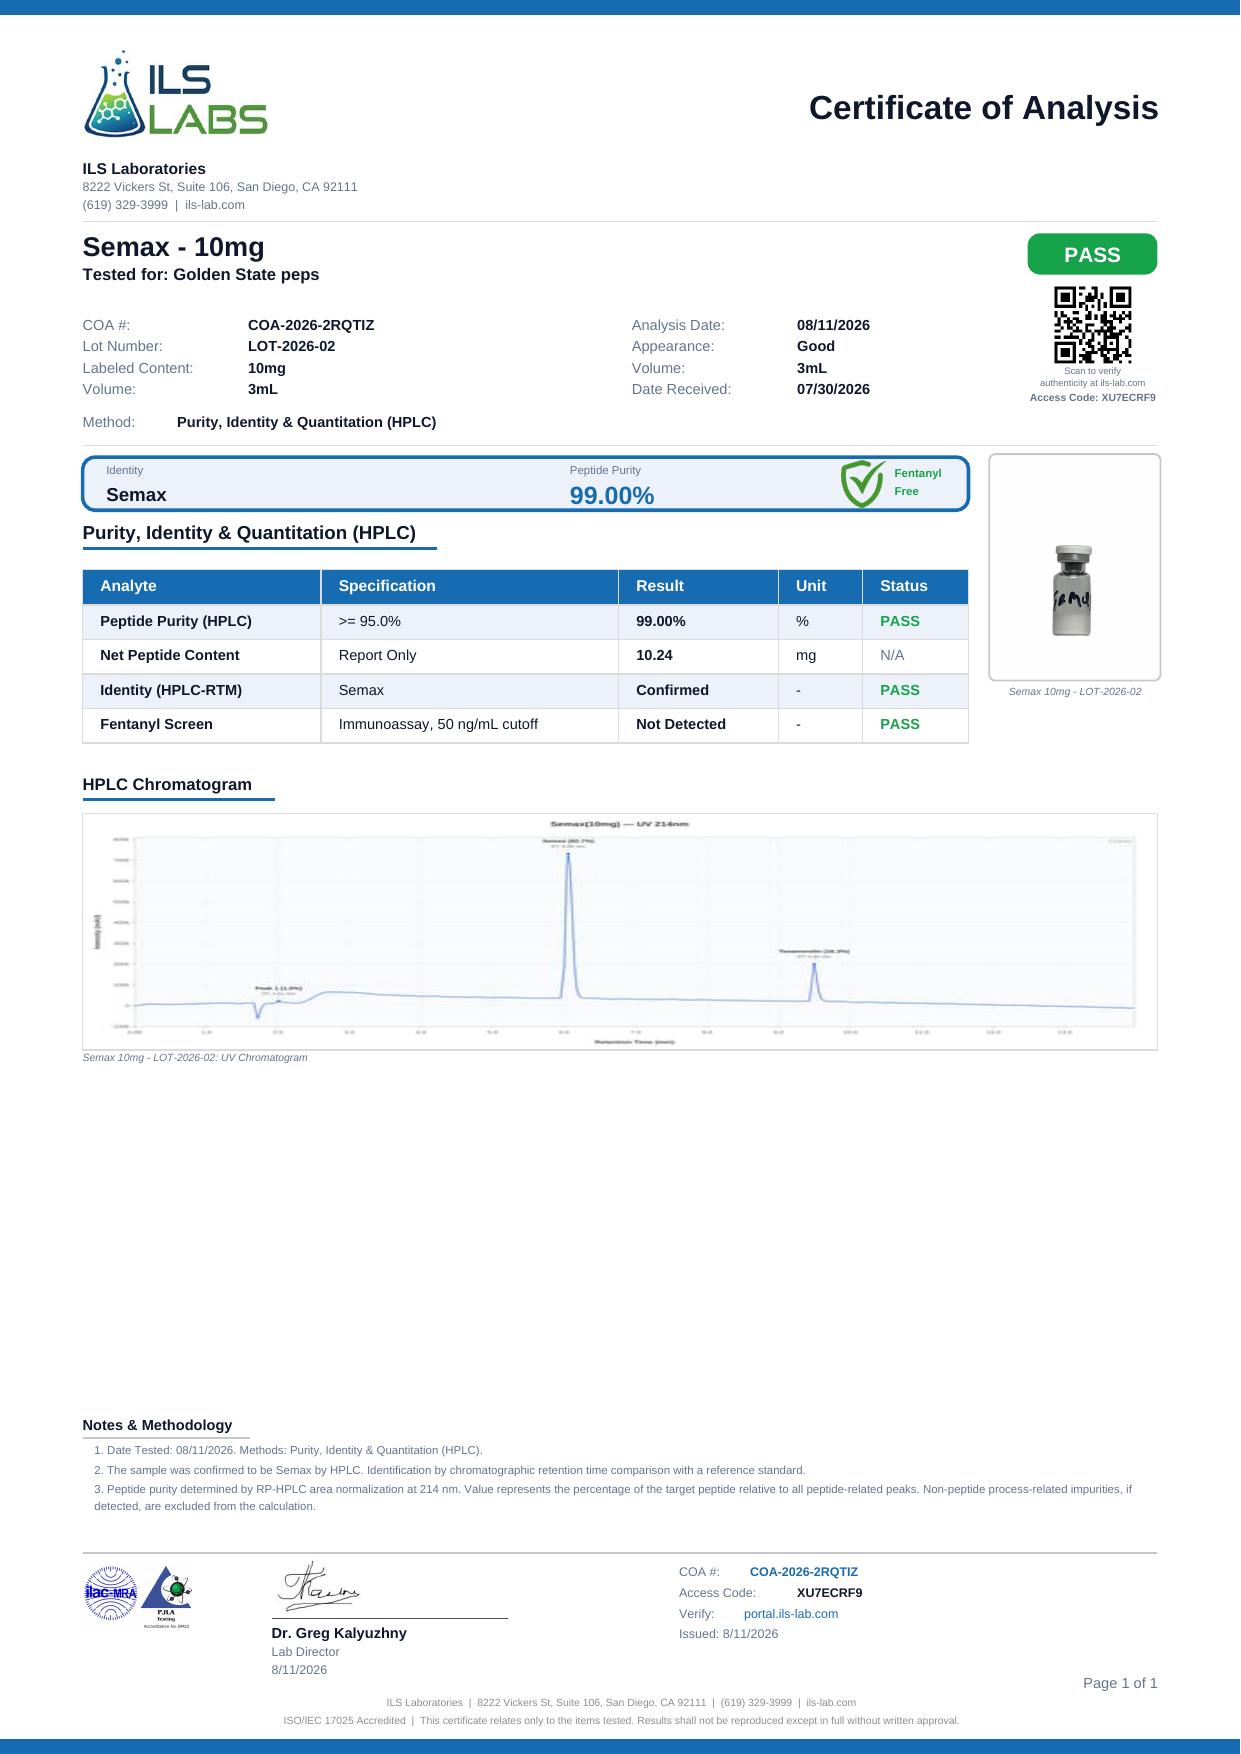Click the QR code to verify authenticity
The image size is (1241, 1754).
[1092, 325]
